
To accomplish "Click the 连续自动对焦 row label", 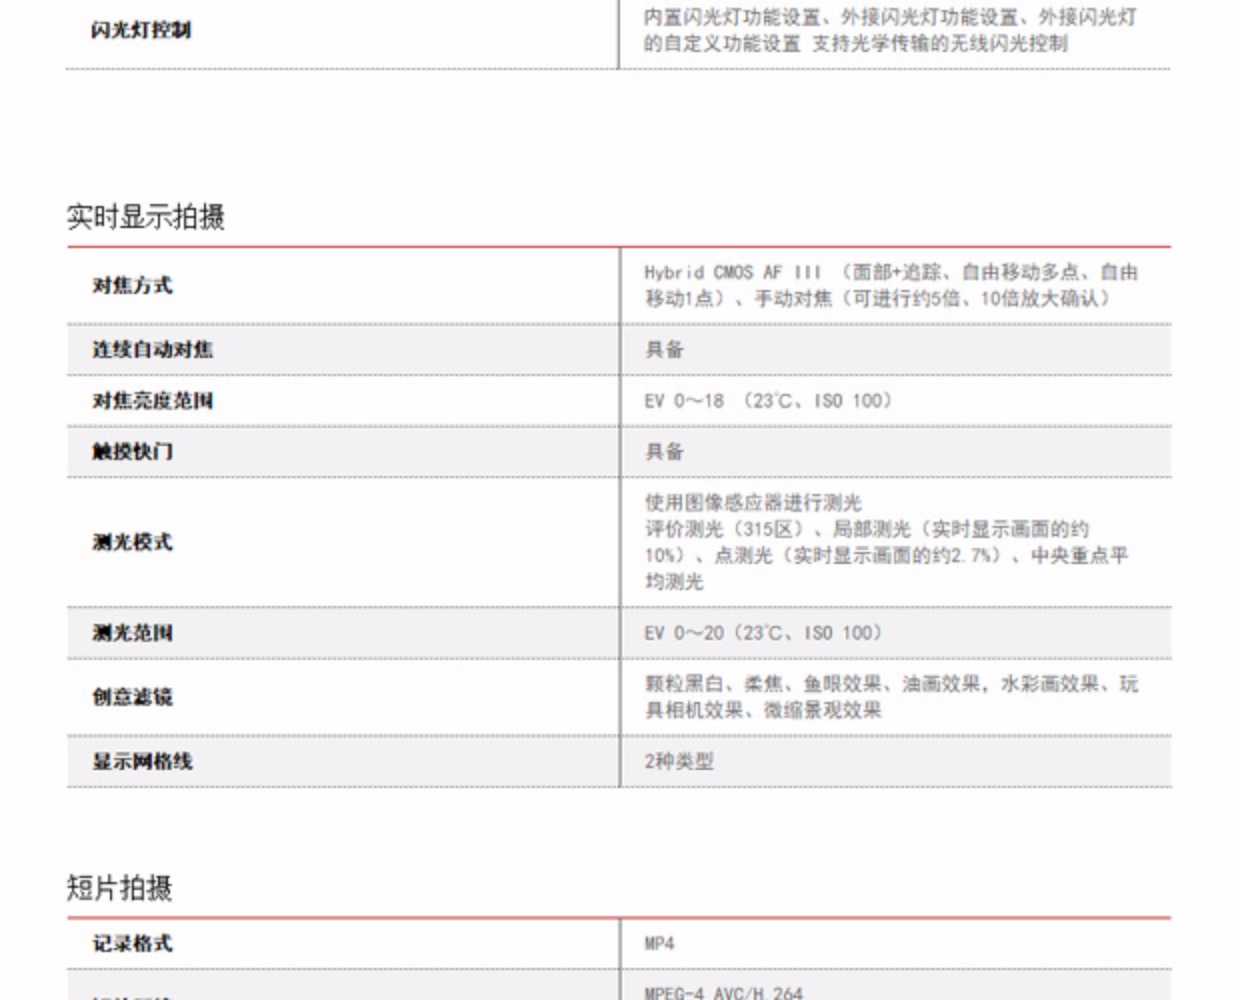I will click(x=152, y=350).
